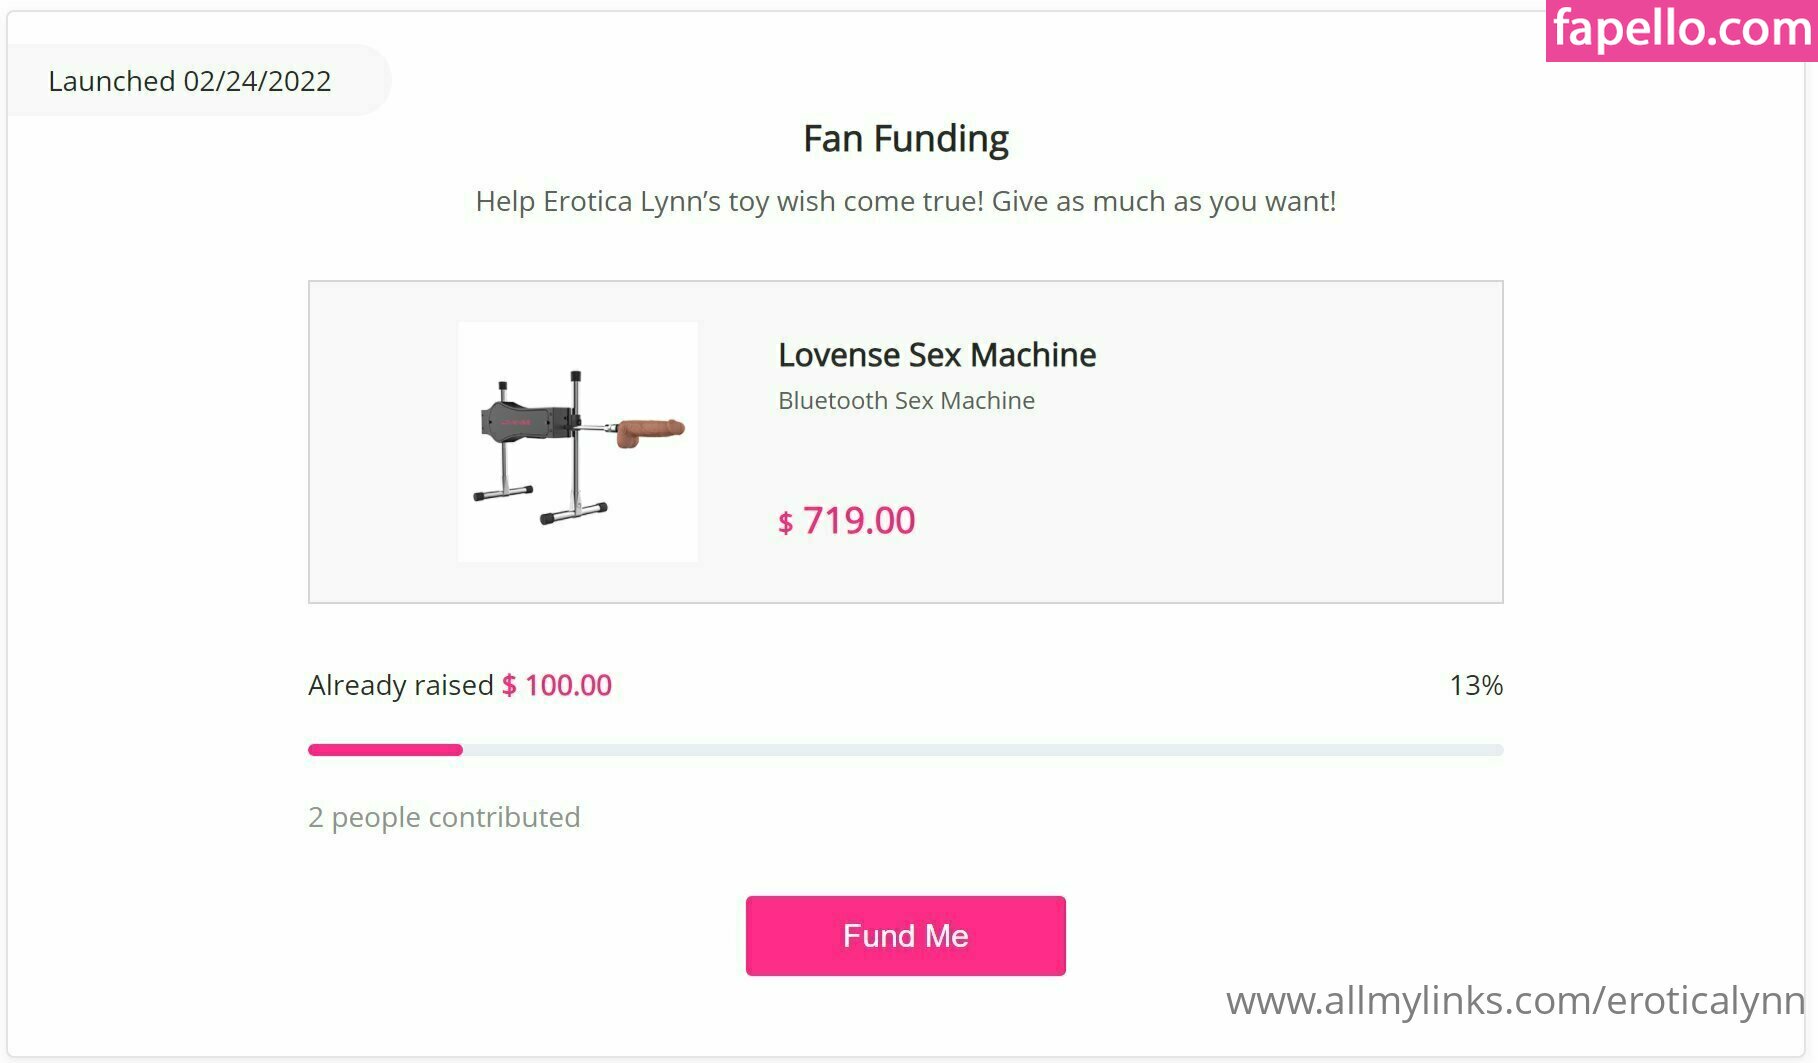Click the 719.00 price amount
Viewport: 1818px width, 1063px height.
tap(858, 521)
